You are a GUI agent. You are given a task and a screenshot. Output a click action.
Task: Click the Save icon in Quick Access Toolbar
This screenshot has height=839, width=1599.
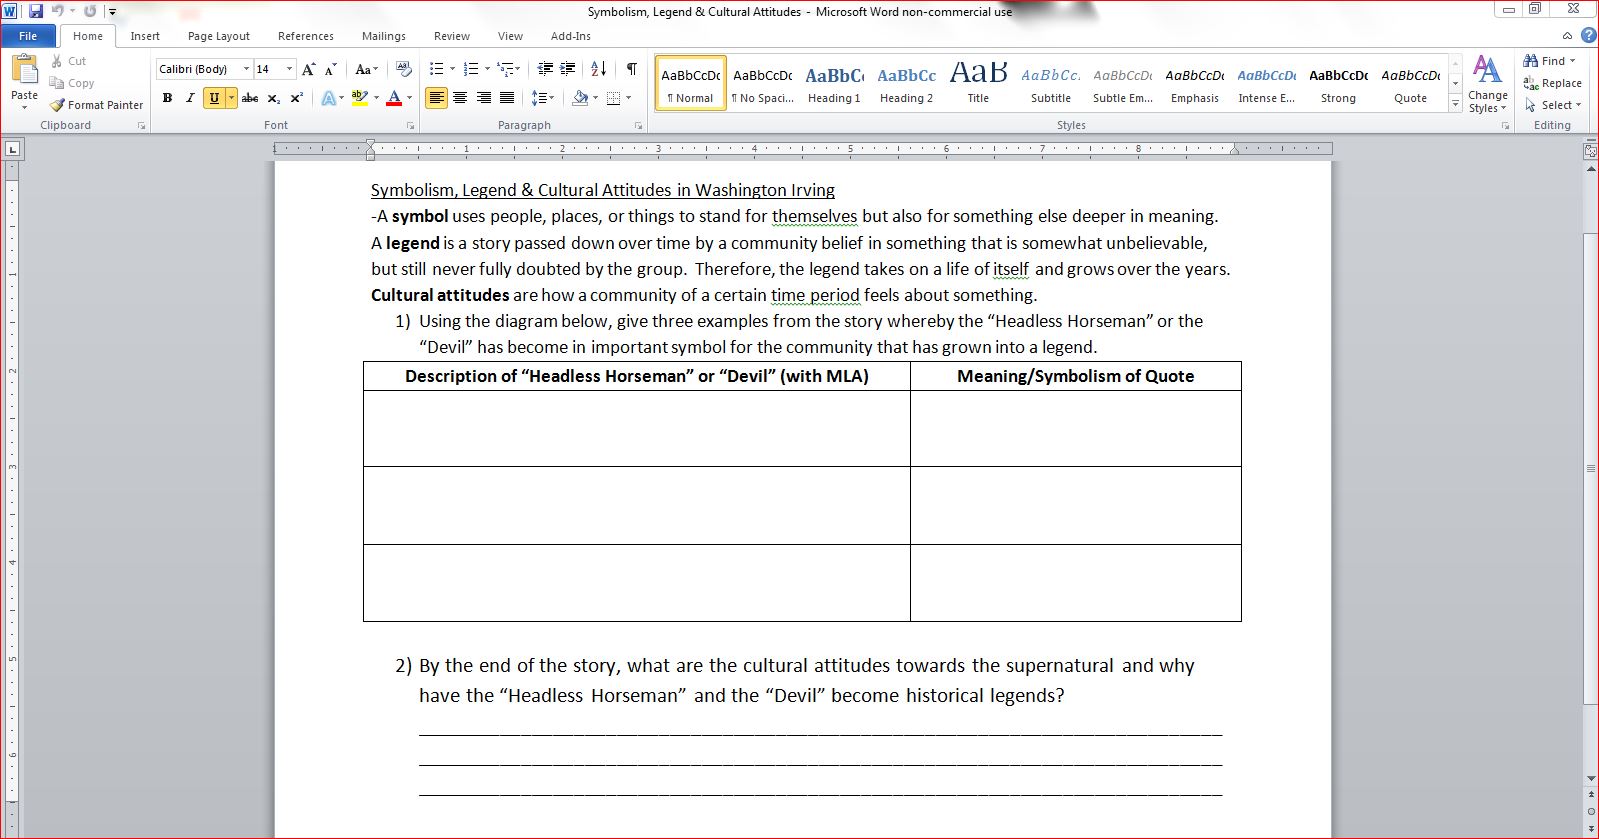point(36,11)
